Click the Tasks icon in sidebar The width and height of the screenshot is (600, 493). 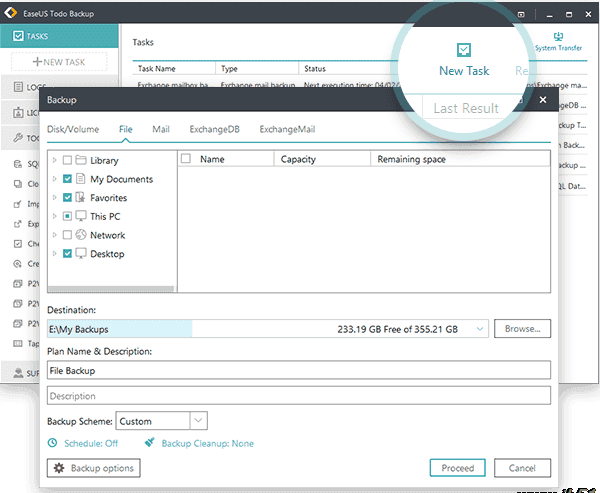(x=16, y=36)
